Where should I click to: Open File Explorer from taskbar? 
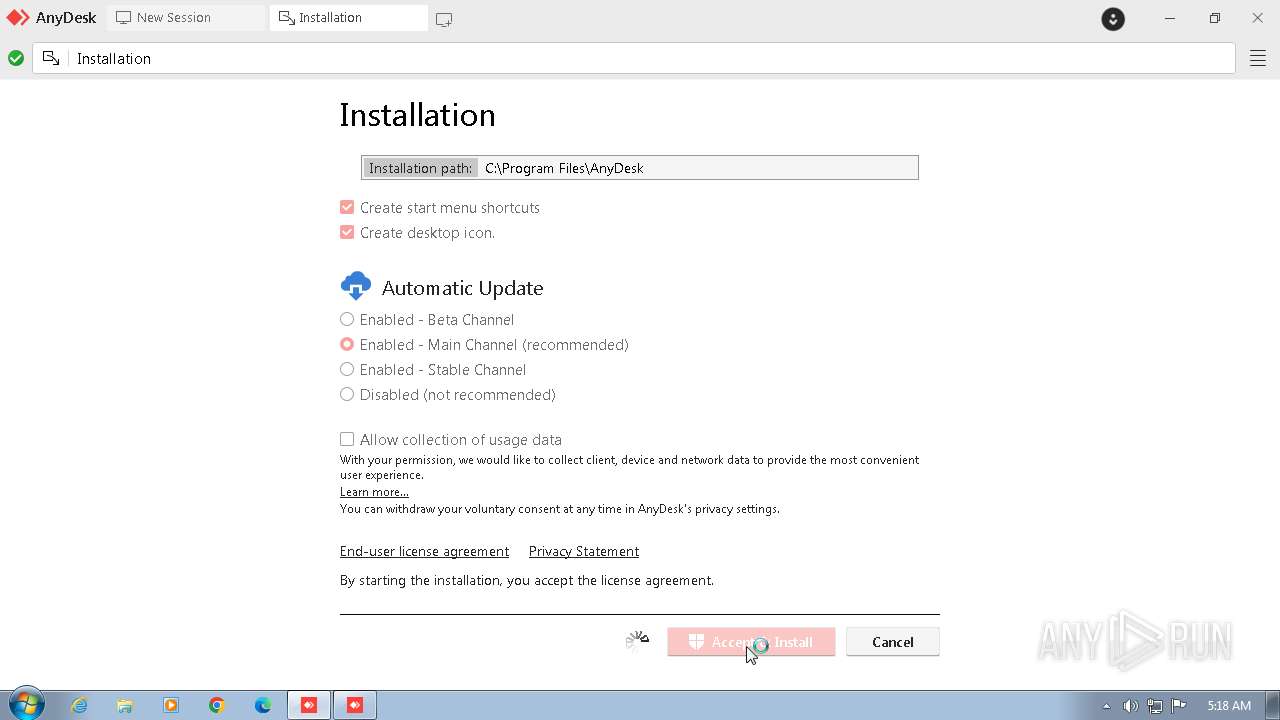(x=125, y=705)
